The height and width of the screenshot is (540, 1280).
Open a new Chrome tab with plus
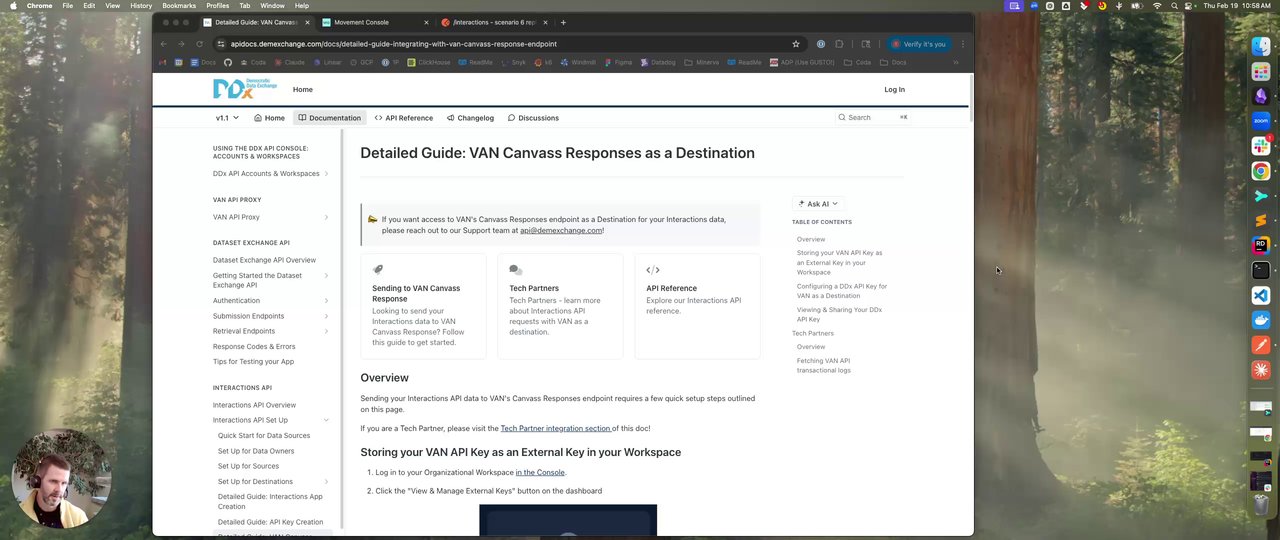coord(563,22)
